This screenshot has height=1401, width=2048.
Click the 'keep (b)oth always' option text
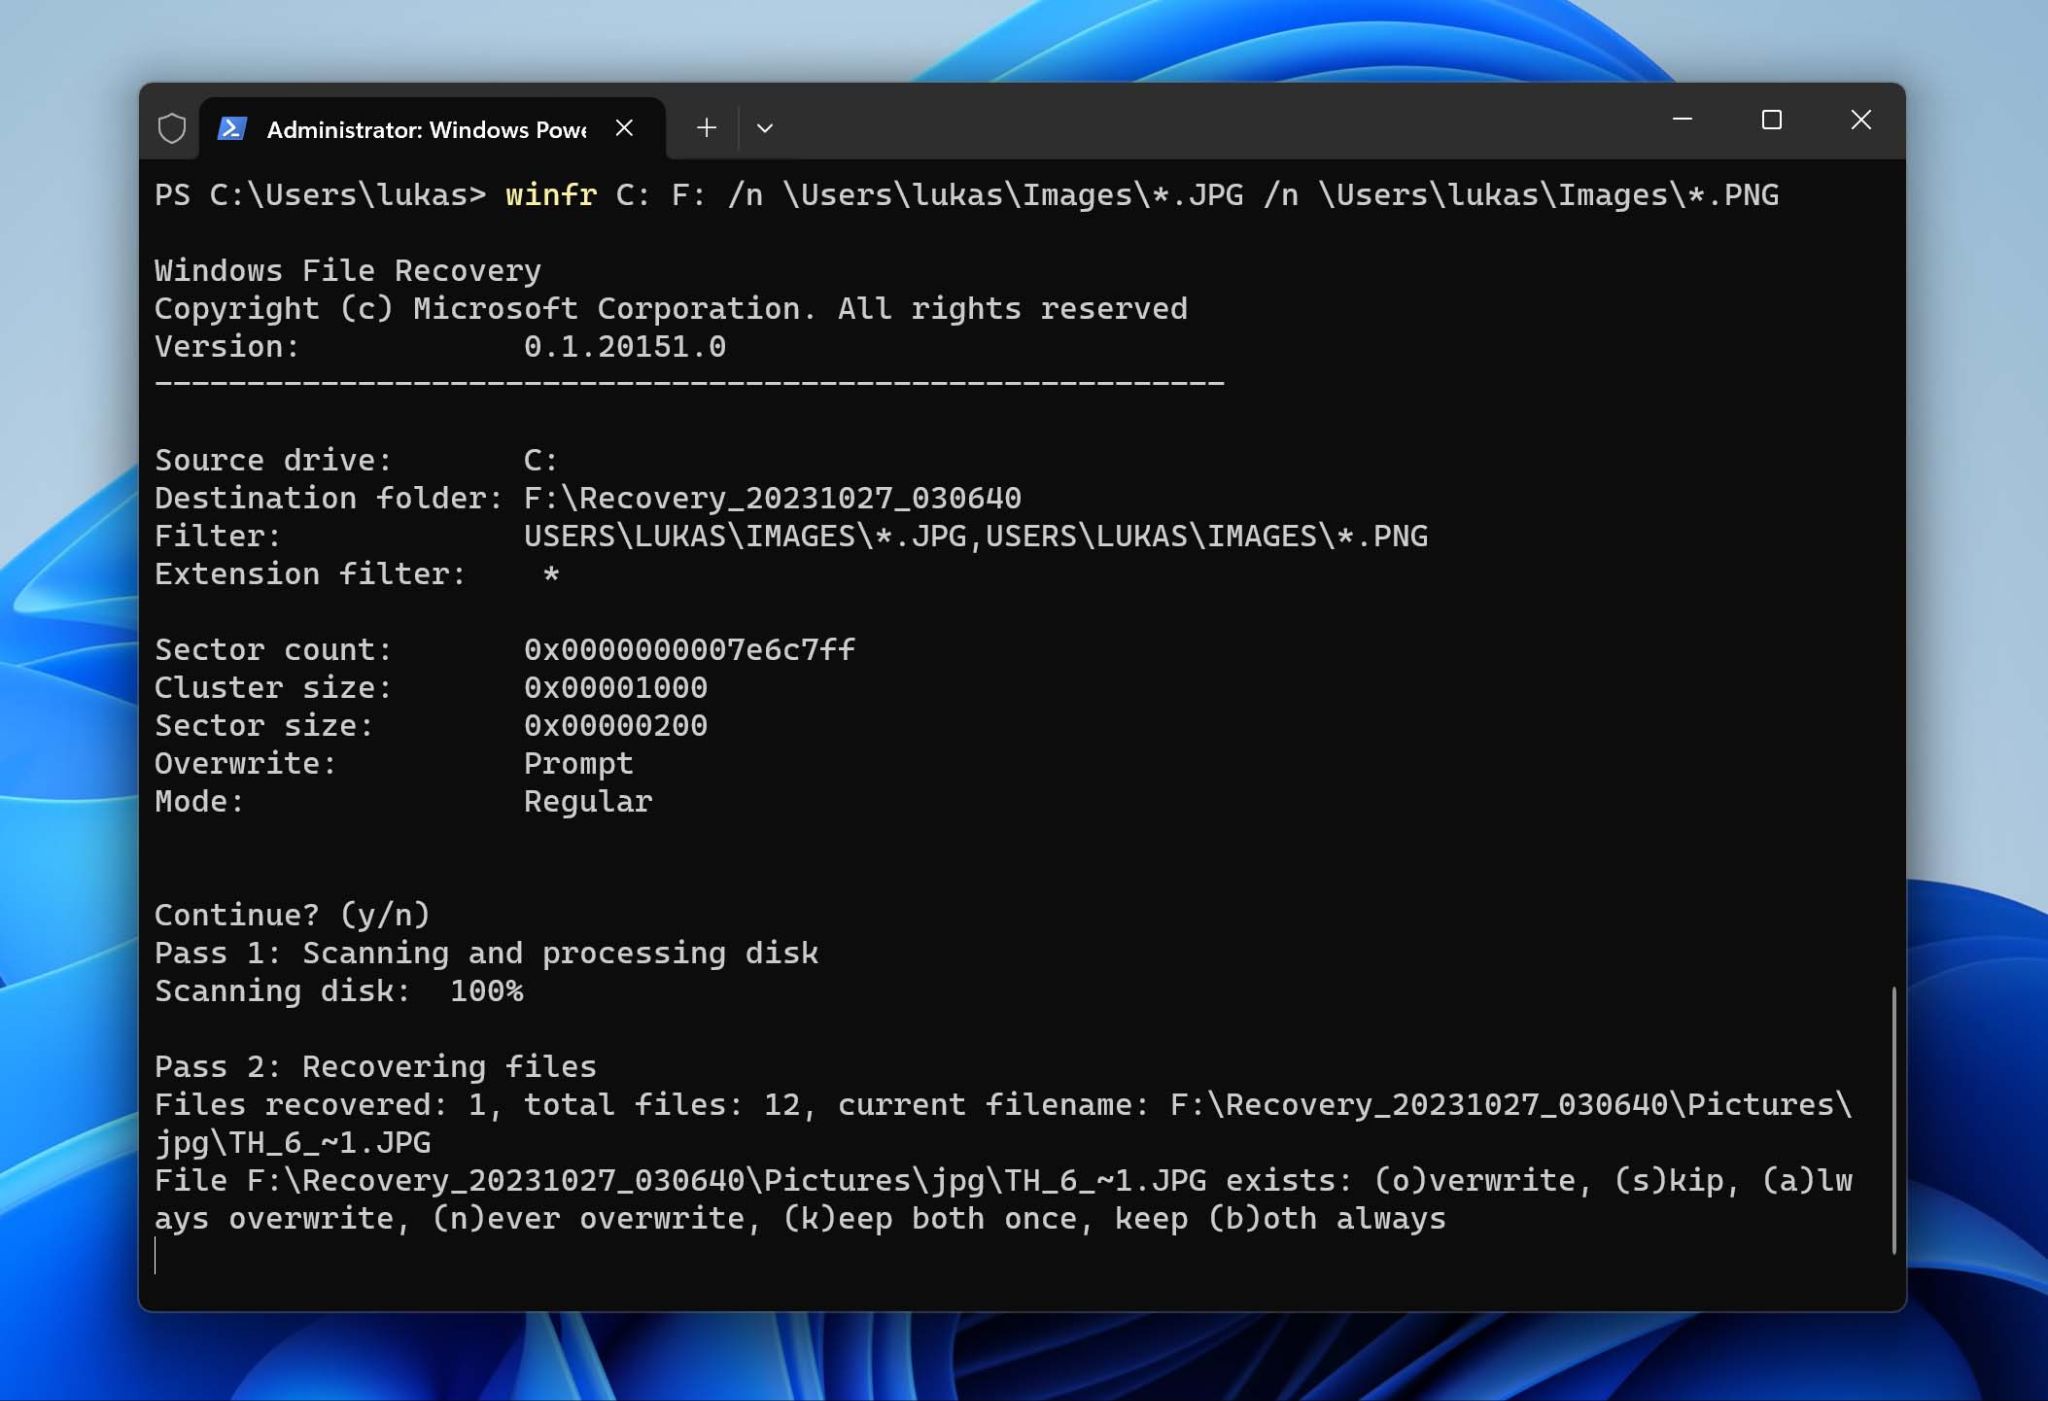tap(1280, 1219)
